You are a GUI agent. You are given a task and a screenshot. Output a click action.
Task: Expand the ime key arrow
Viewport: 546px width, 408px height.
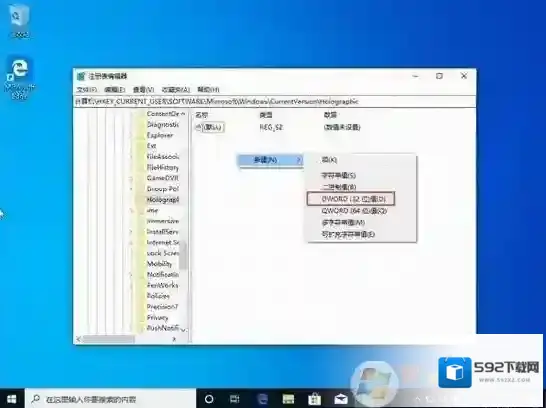131,211
